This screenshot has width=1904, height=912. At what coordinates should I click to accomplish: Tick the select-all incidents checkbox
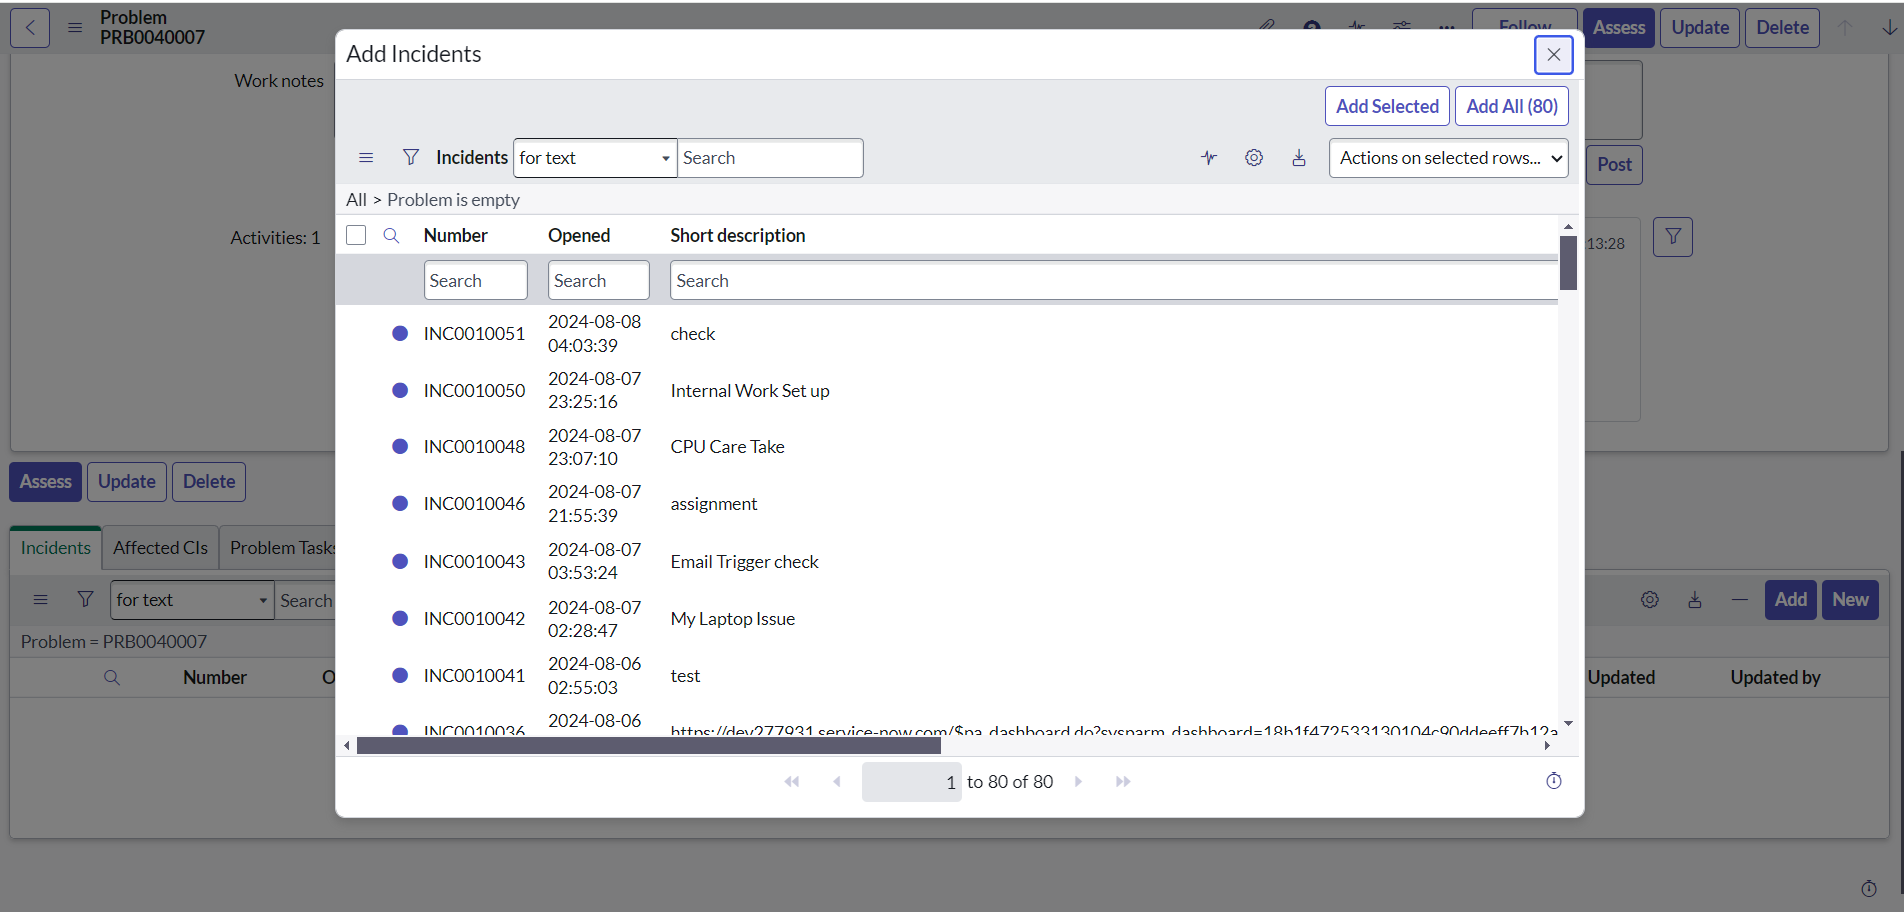click(356, 234)
